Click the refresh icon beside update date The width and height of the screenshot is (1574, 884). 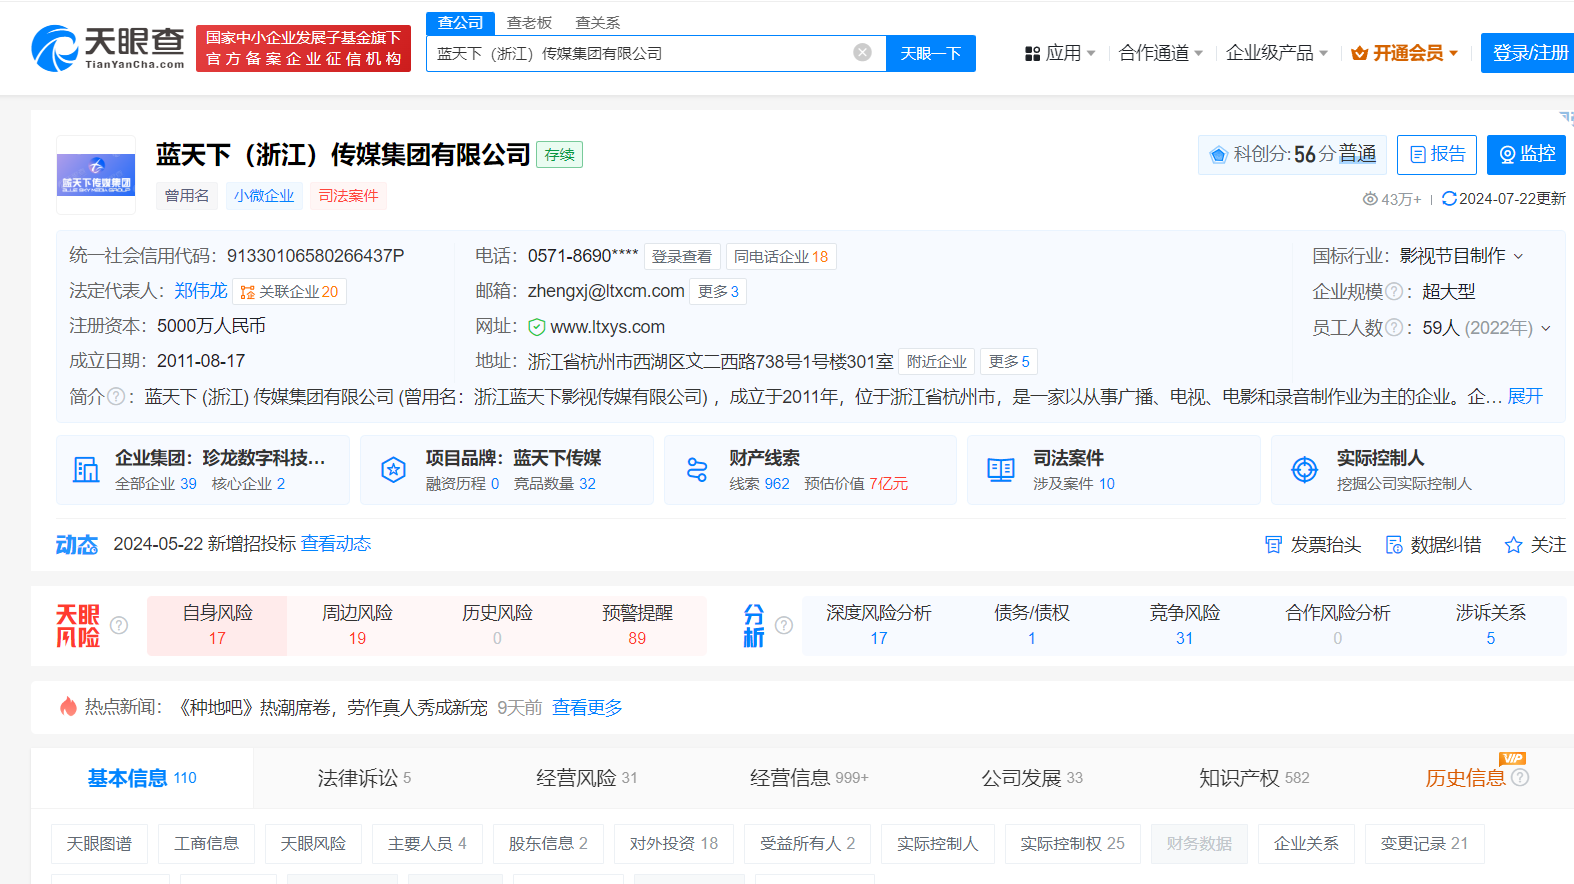pos(1449,199)
